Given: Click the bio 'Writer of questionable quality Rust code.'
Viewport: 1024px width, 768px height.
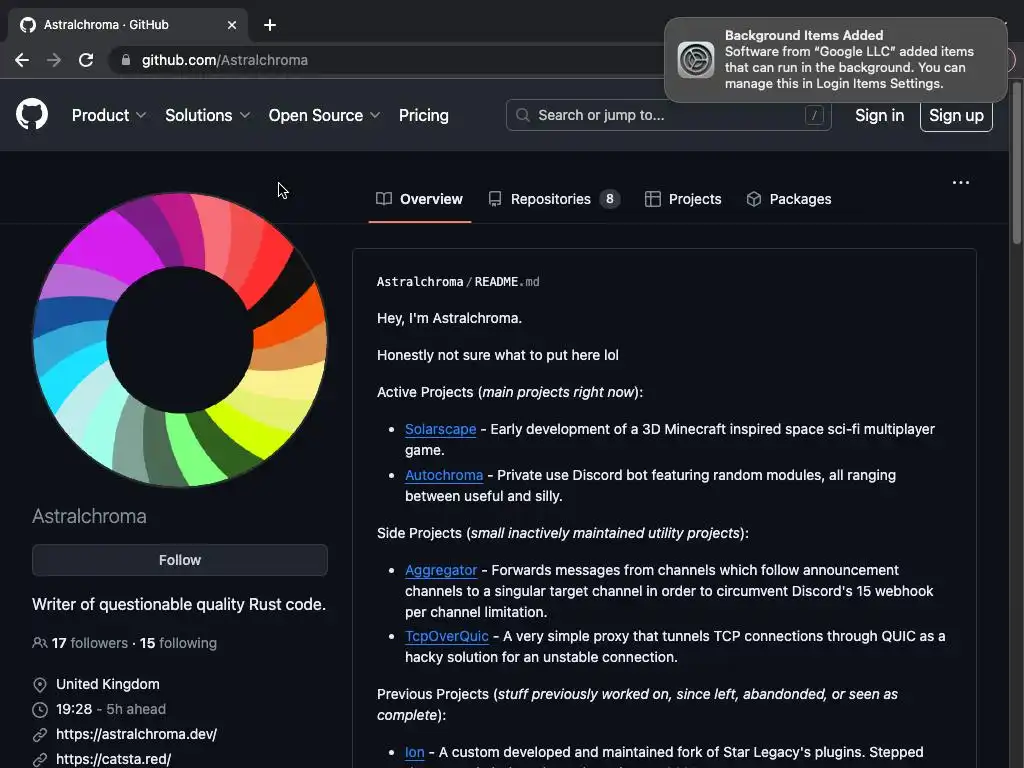Looking at the screenshot, I should [179, 604].
